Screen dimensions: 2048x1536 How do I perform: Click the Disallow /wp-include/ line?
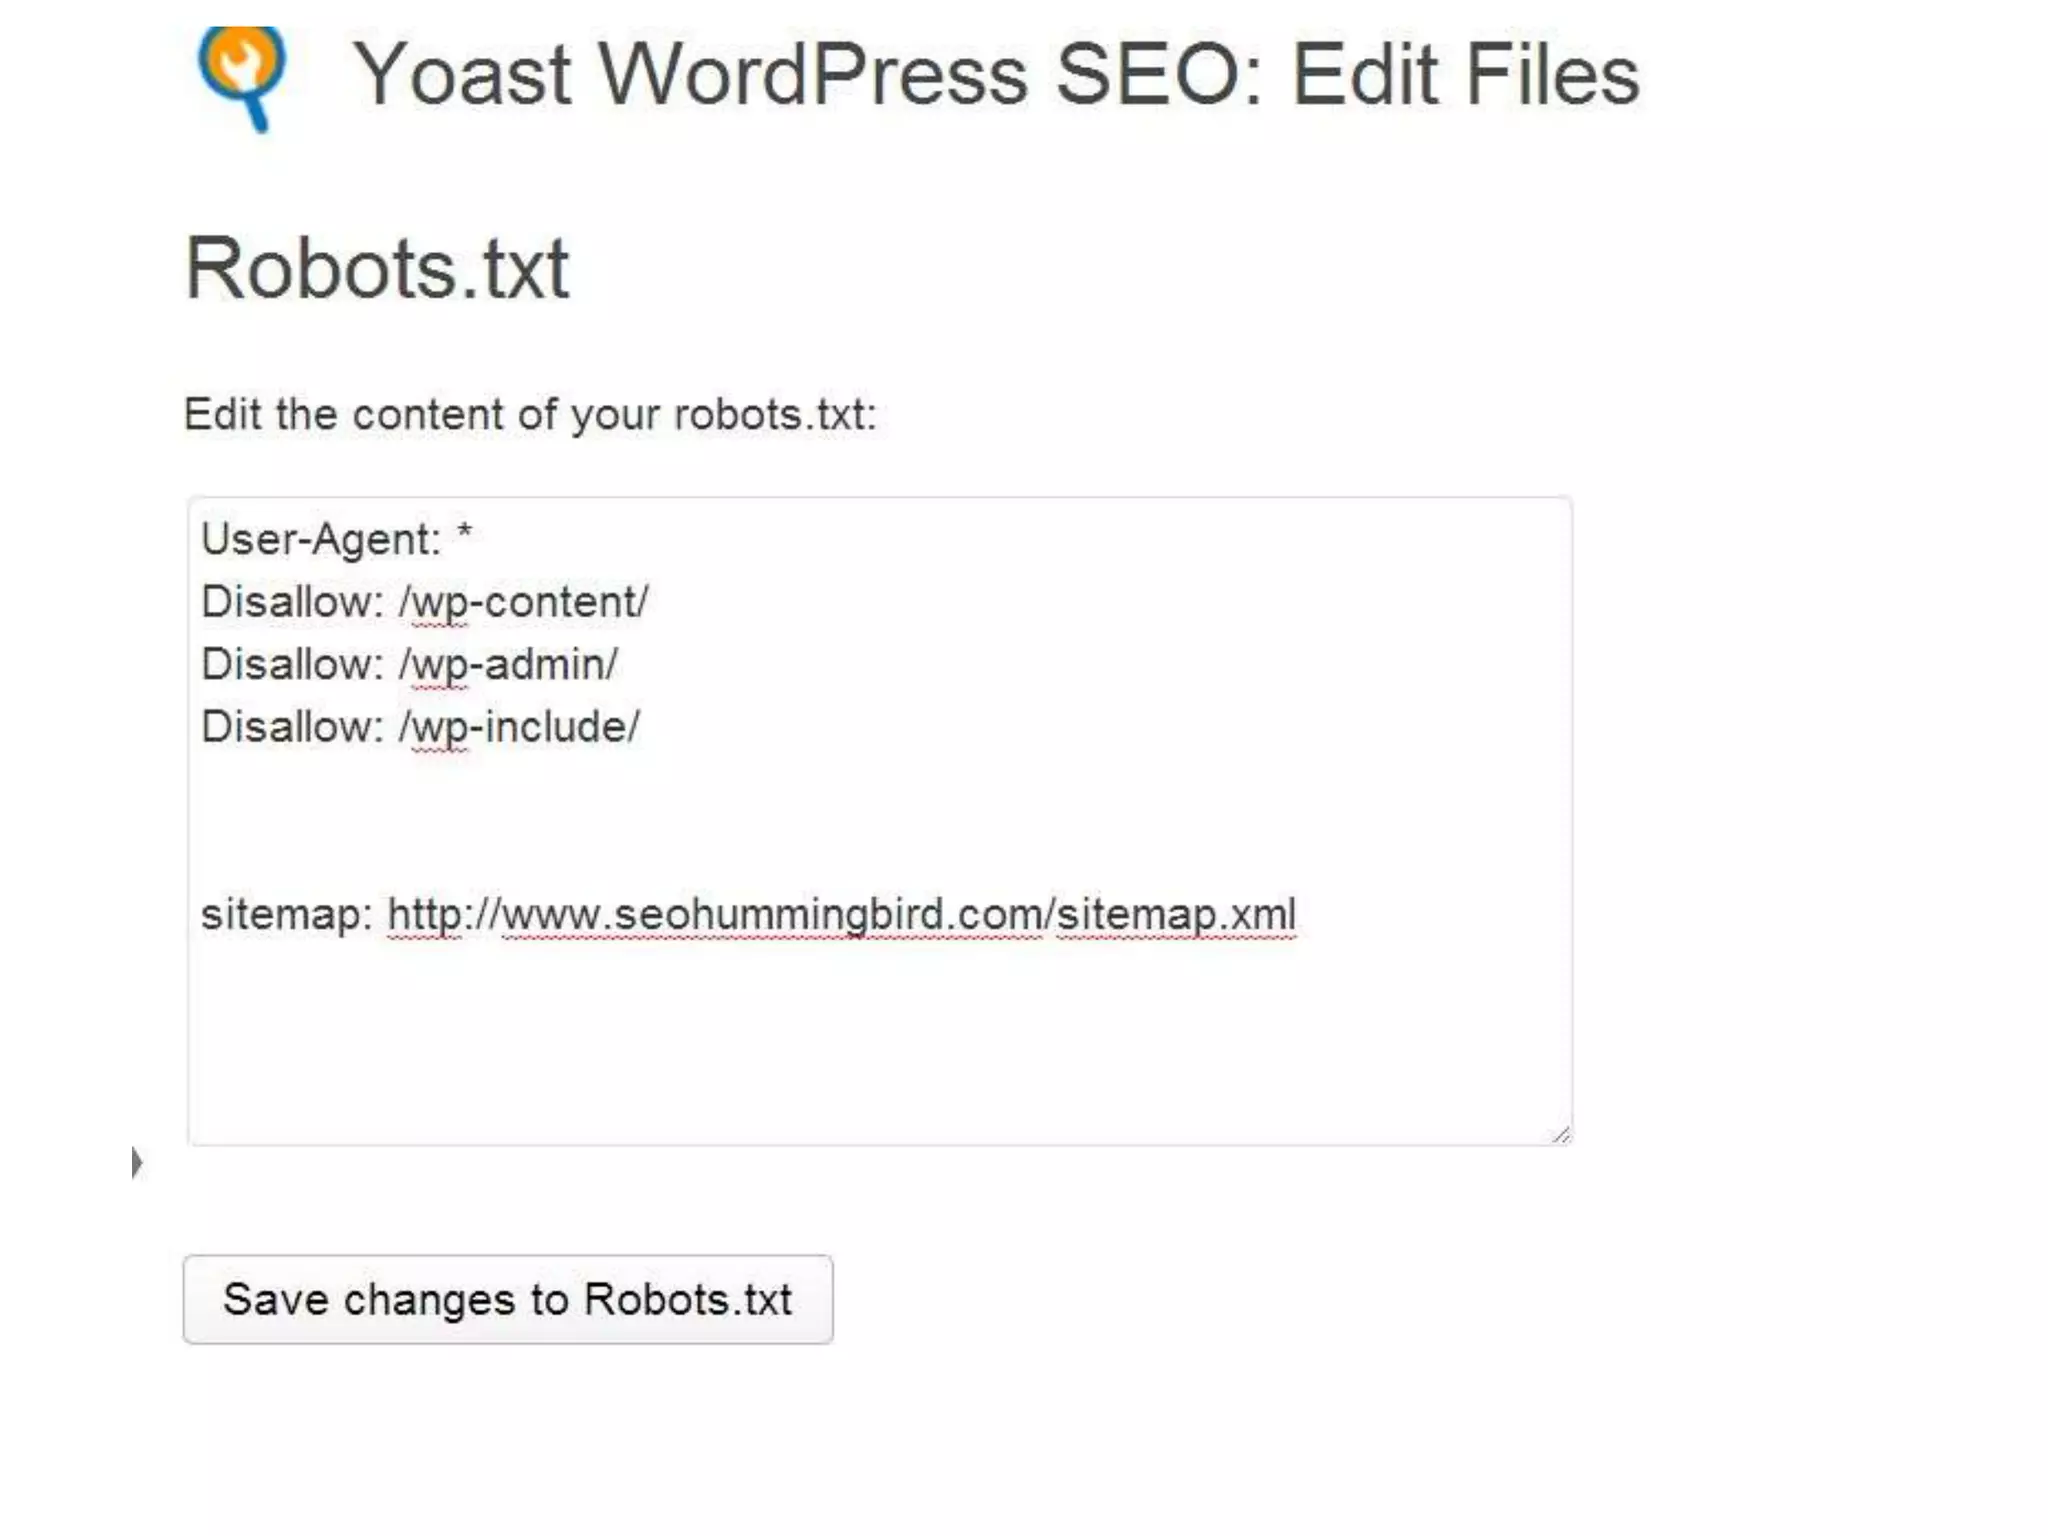420,727
